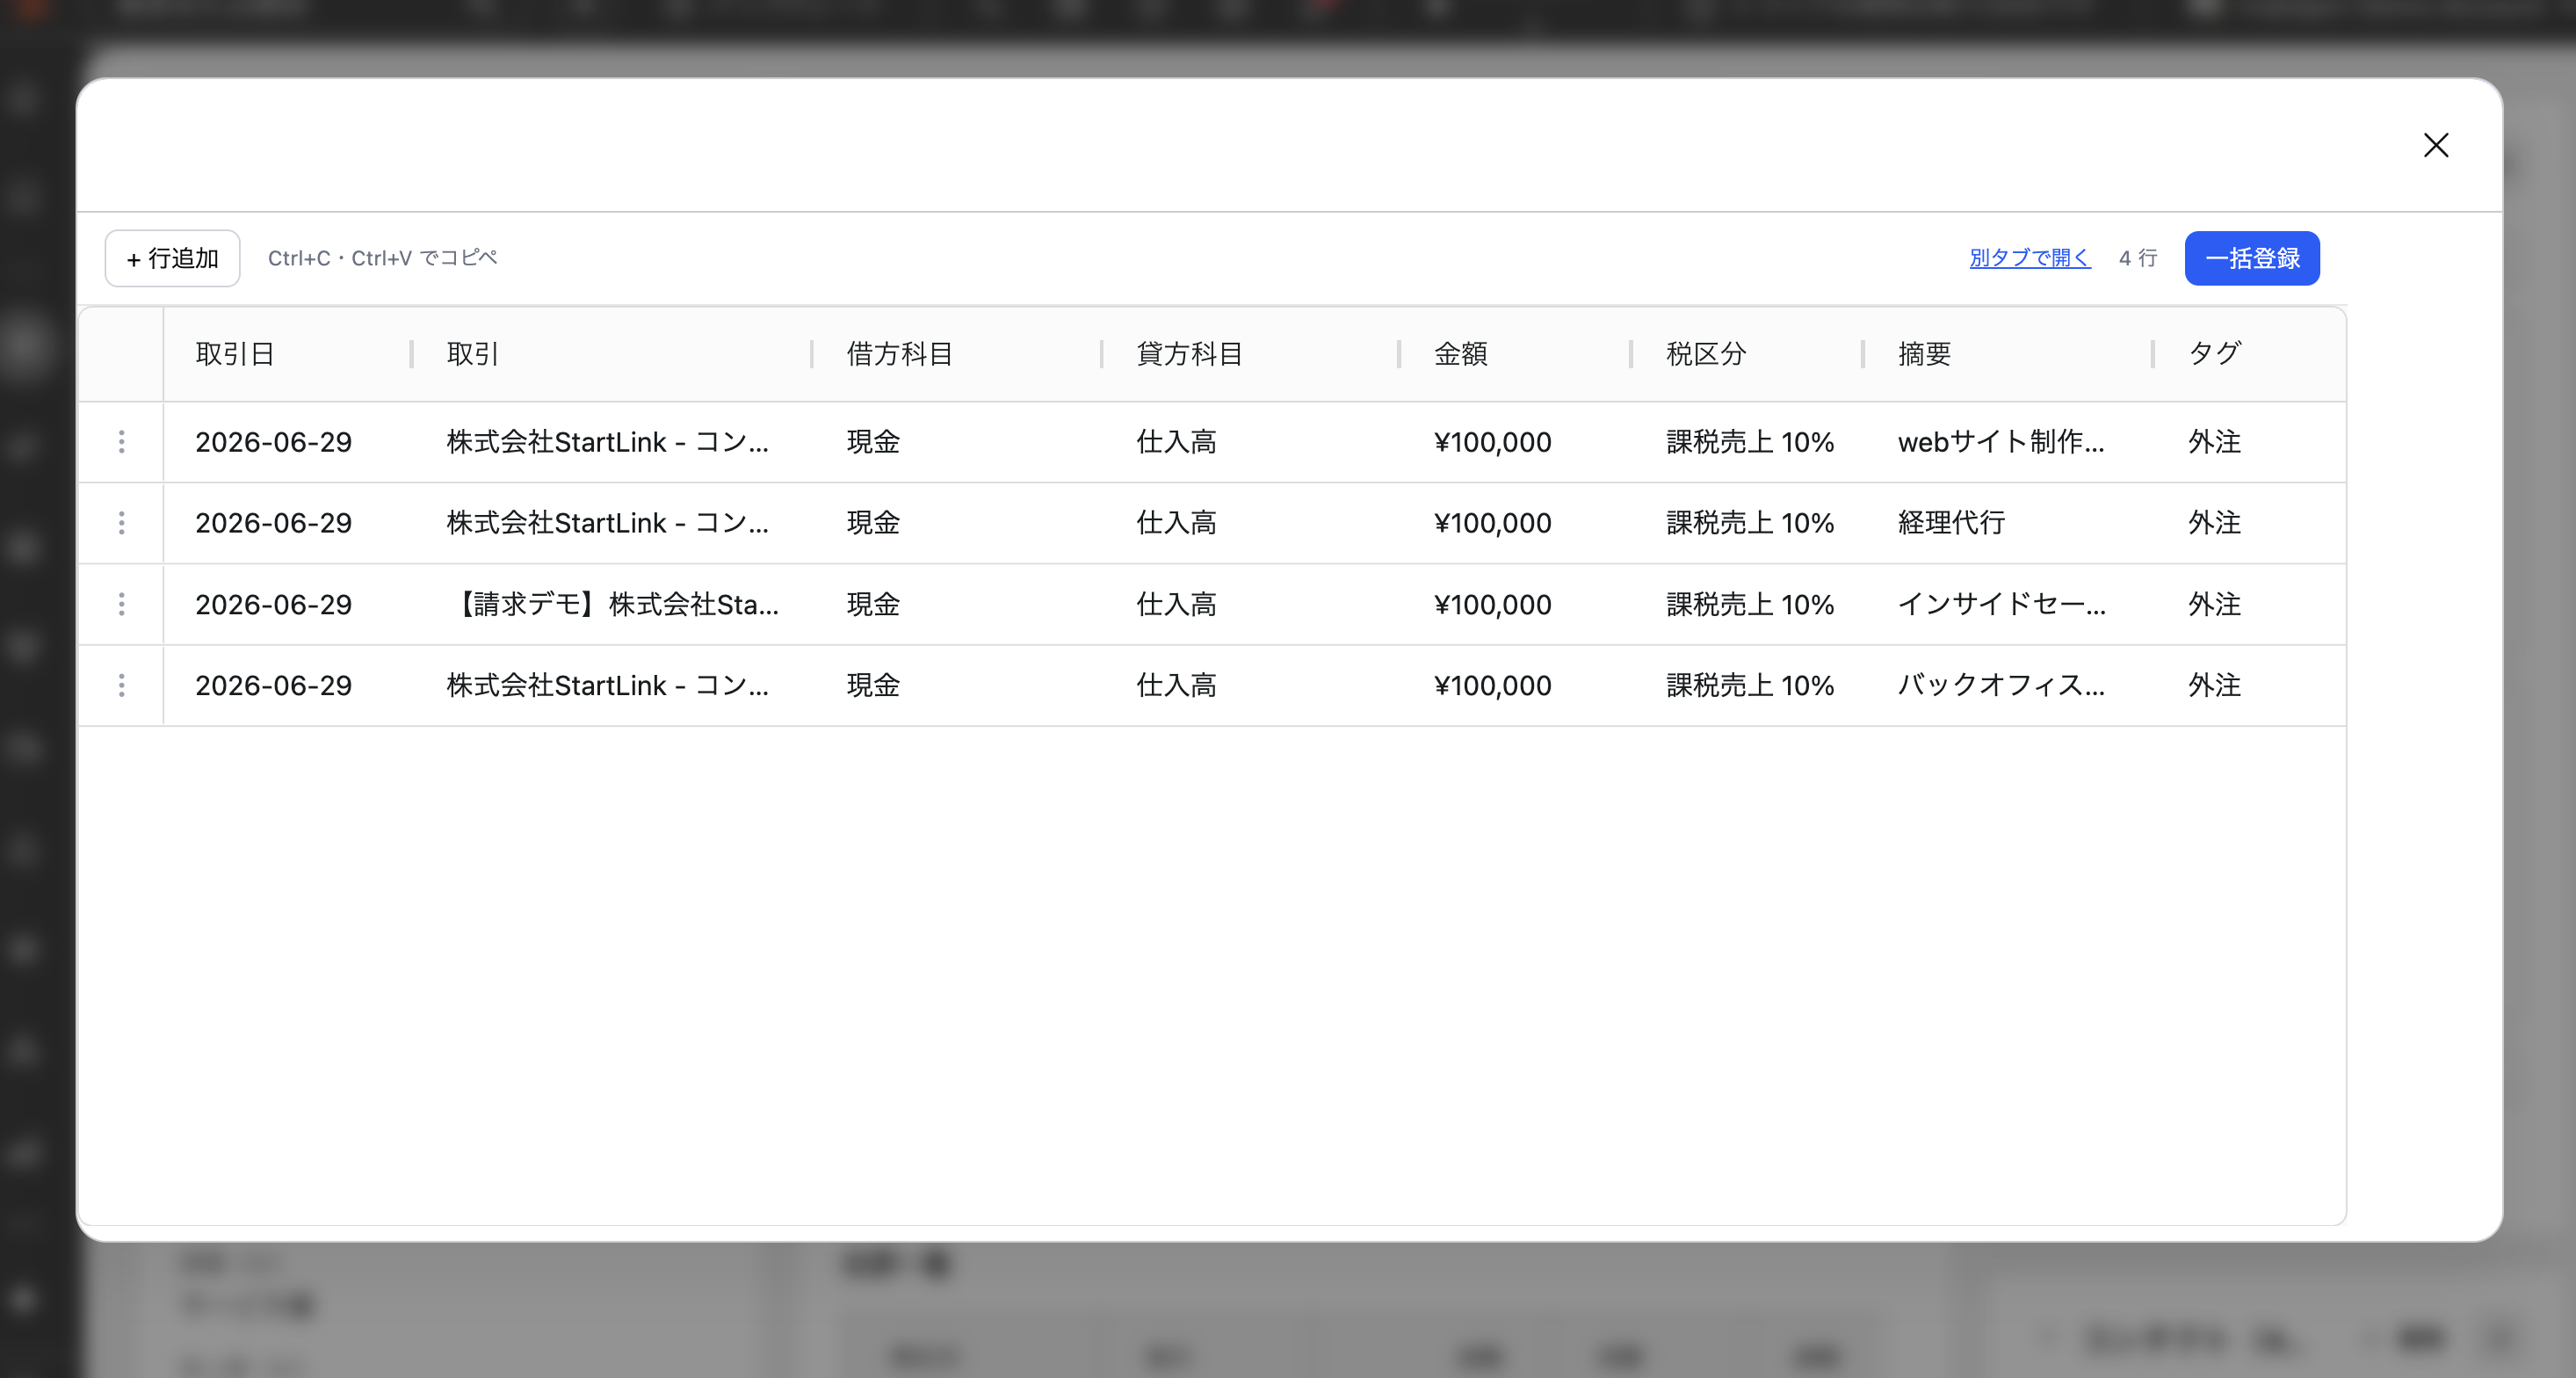Click the date cell in webサイト制作 row
The width and height of the screenshot is (2576, 1378).
pos(288,442)
